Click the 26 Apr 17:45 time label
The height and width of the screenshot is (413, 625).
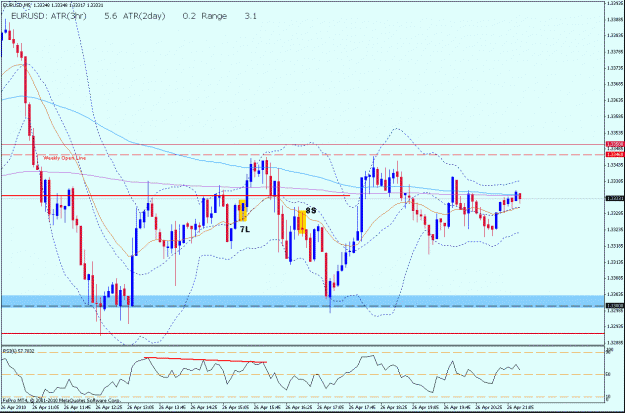(x=362, y=408)
